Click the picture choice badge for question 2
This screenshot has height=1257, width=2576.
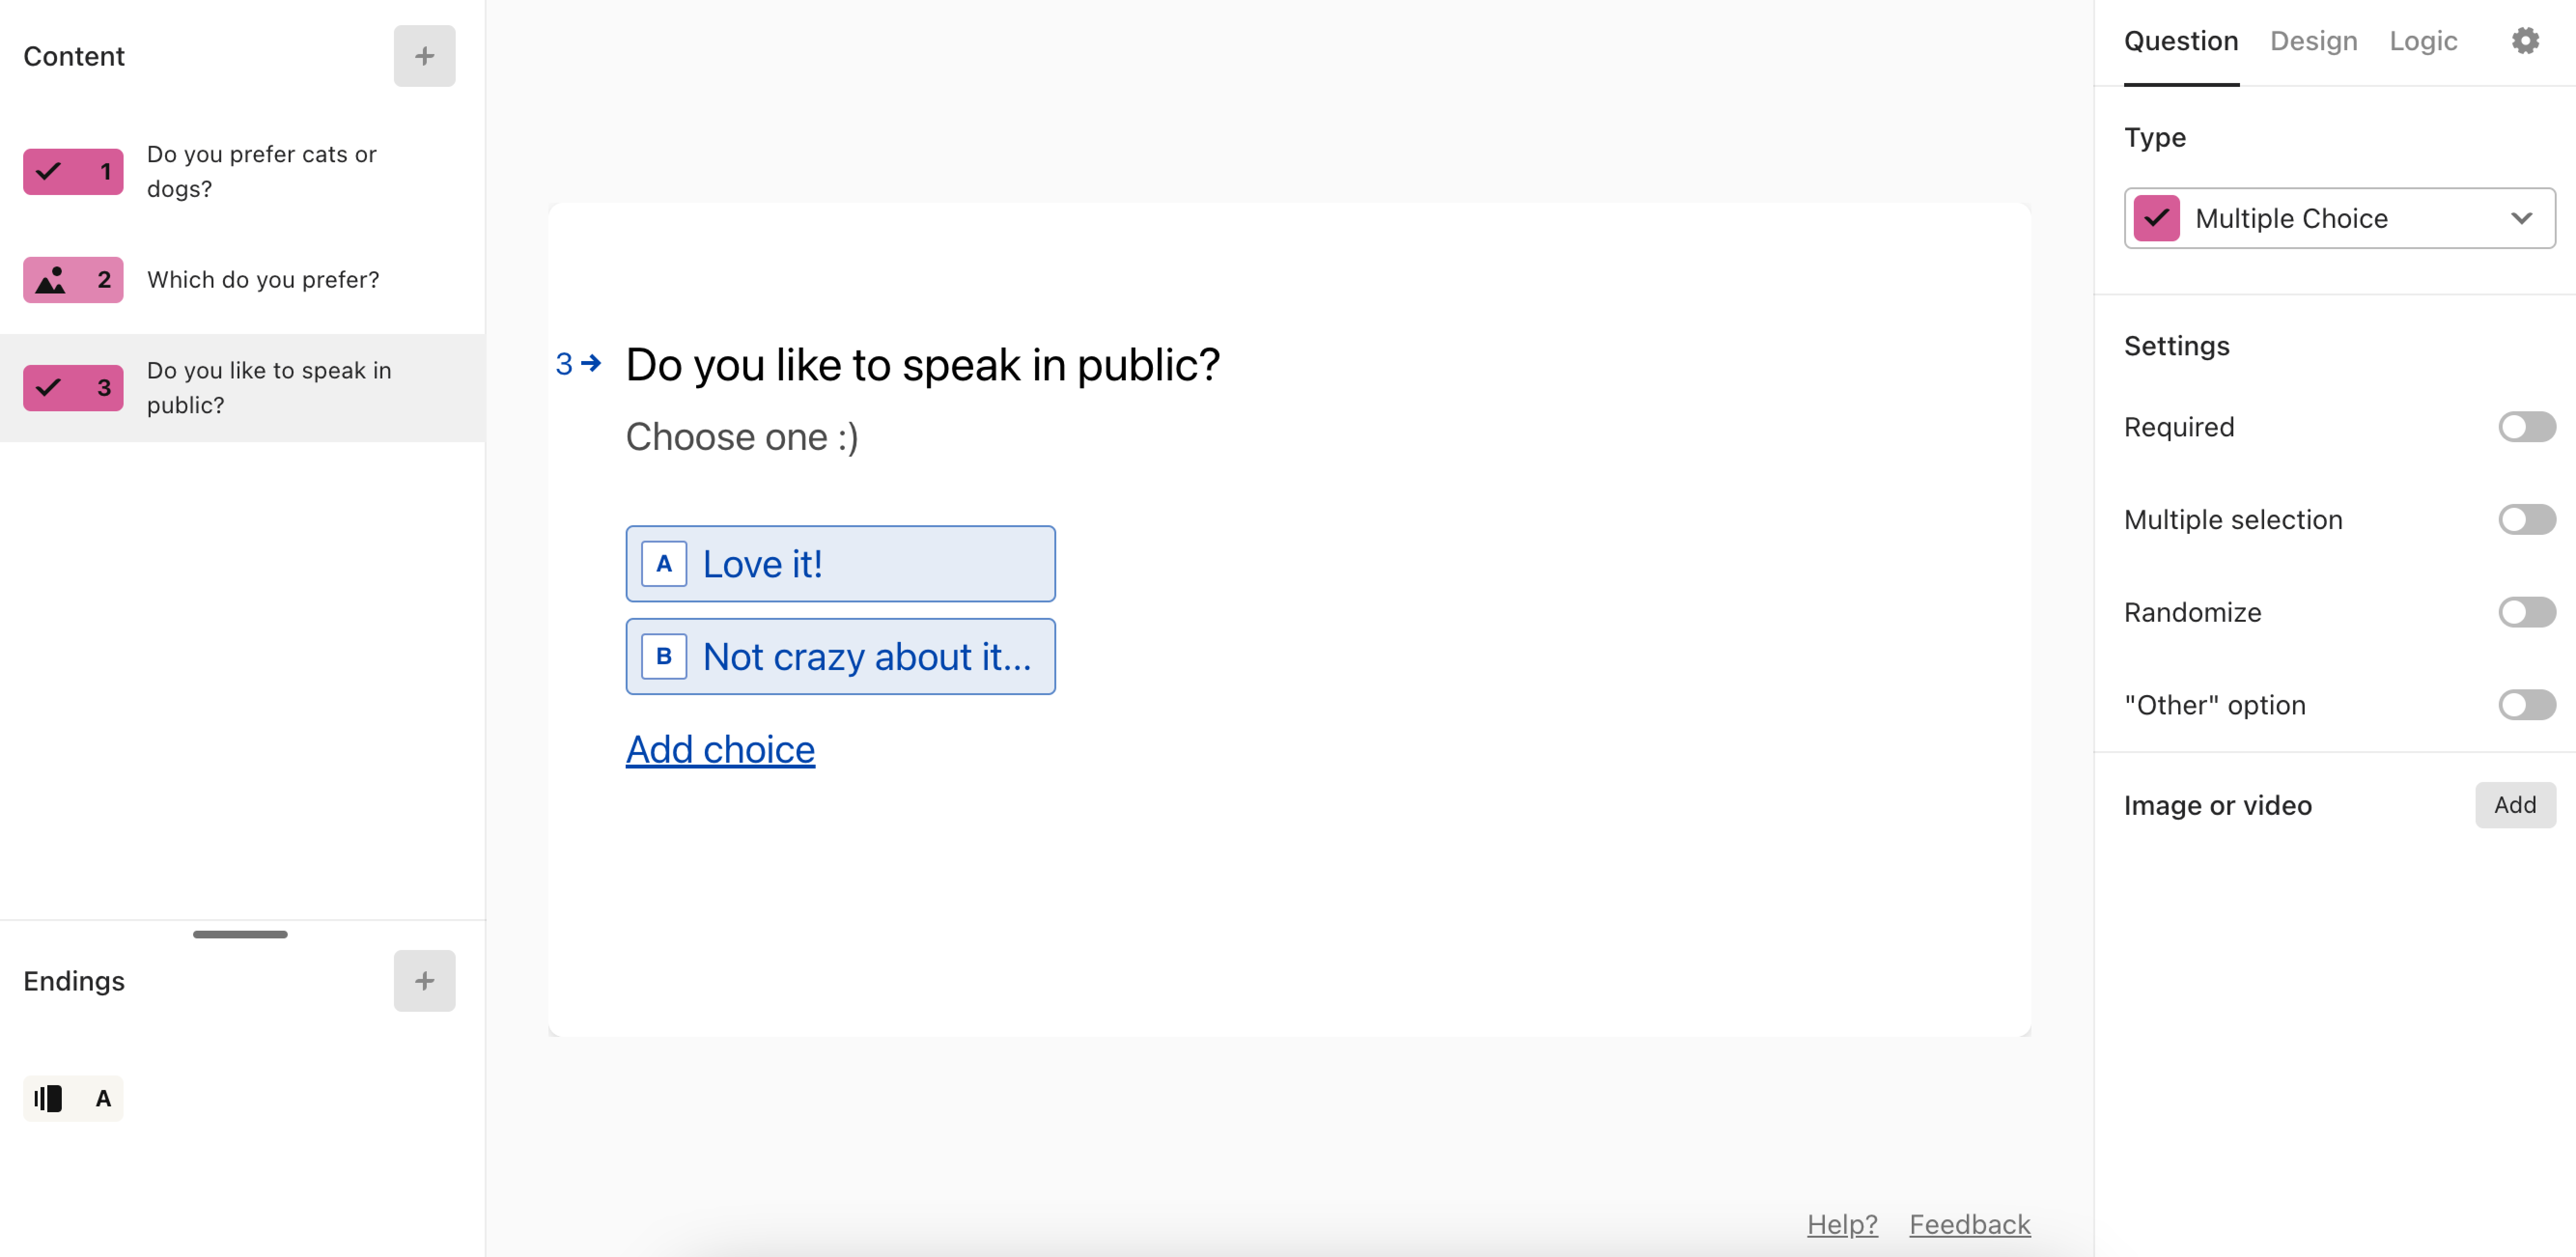click(73, 279)
